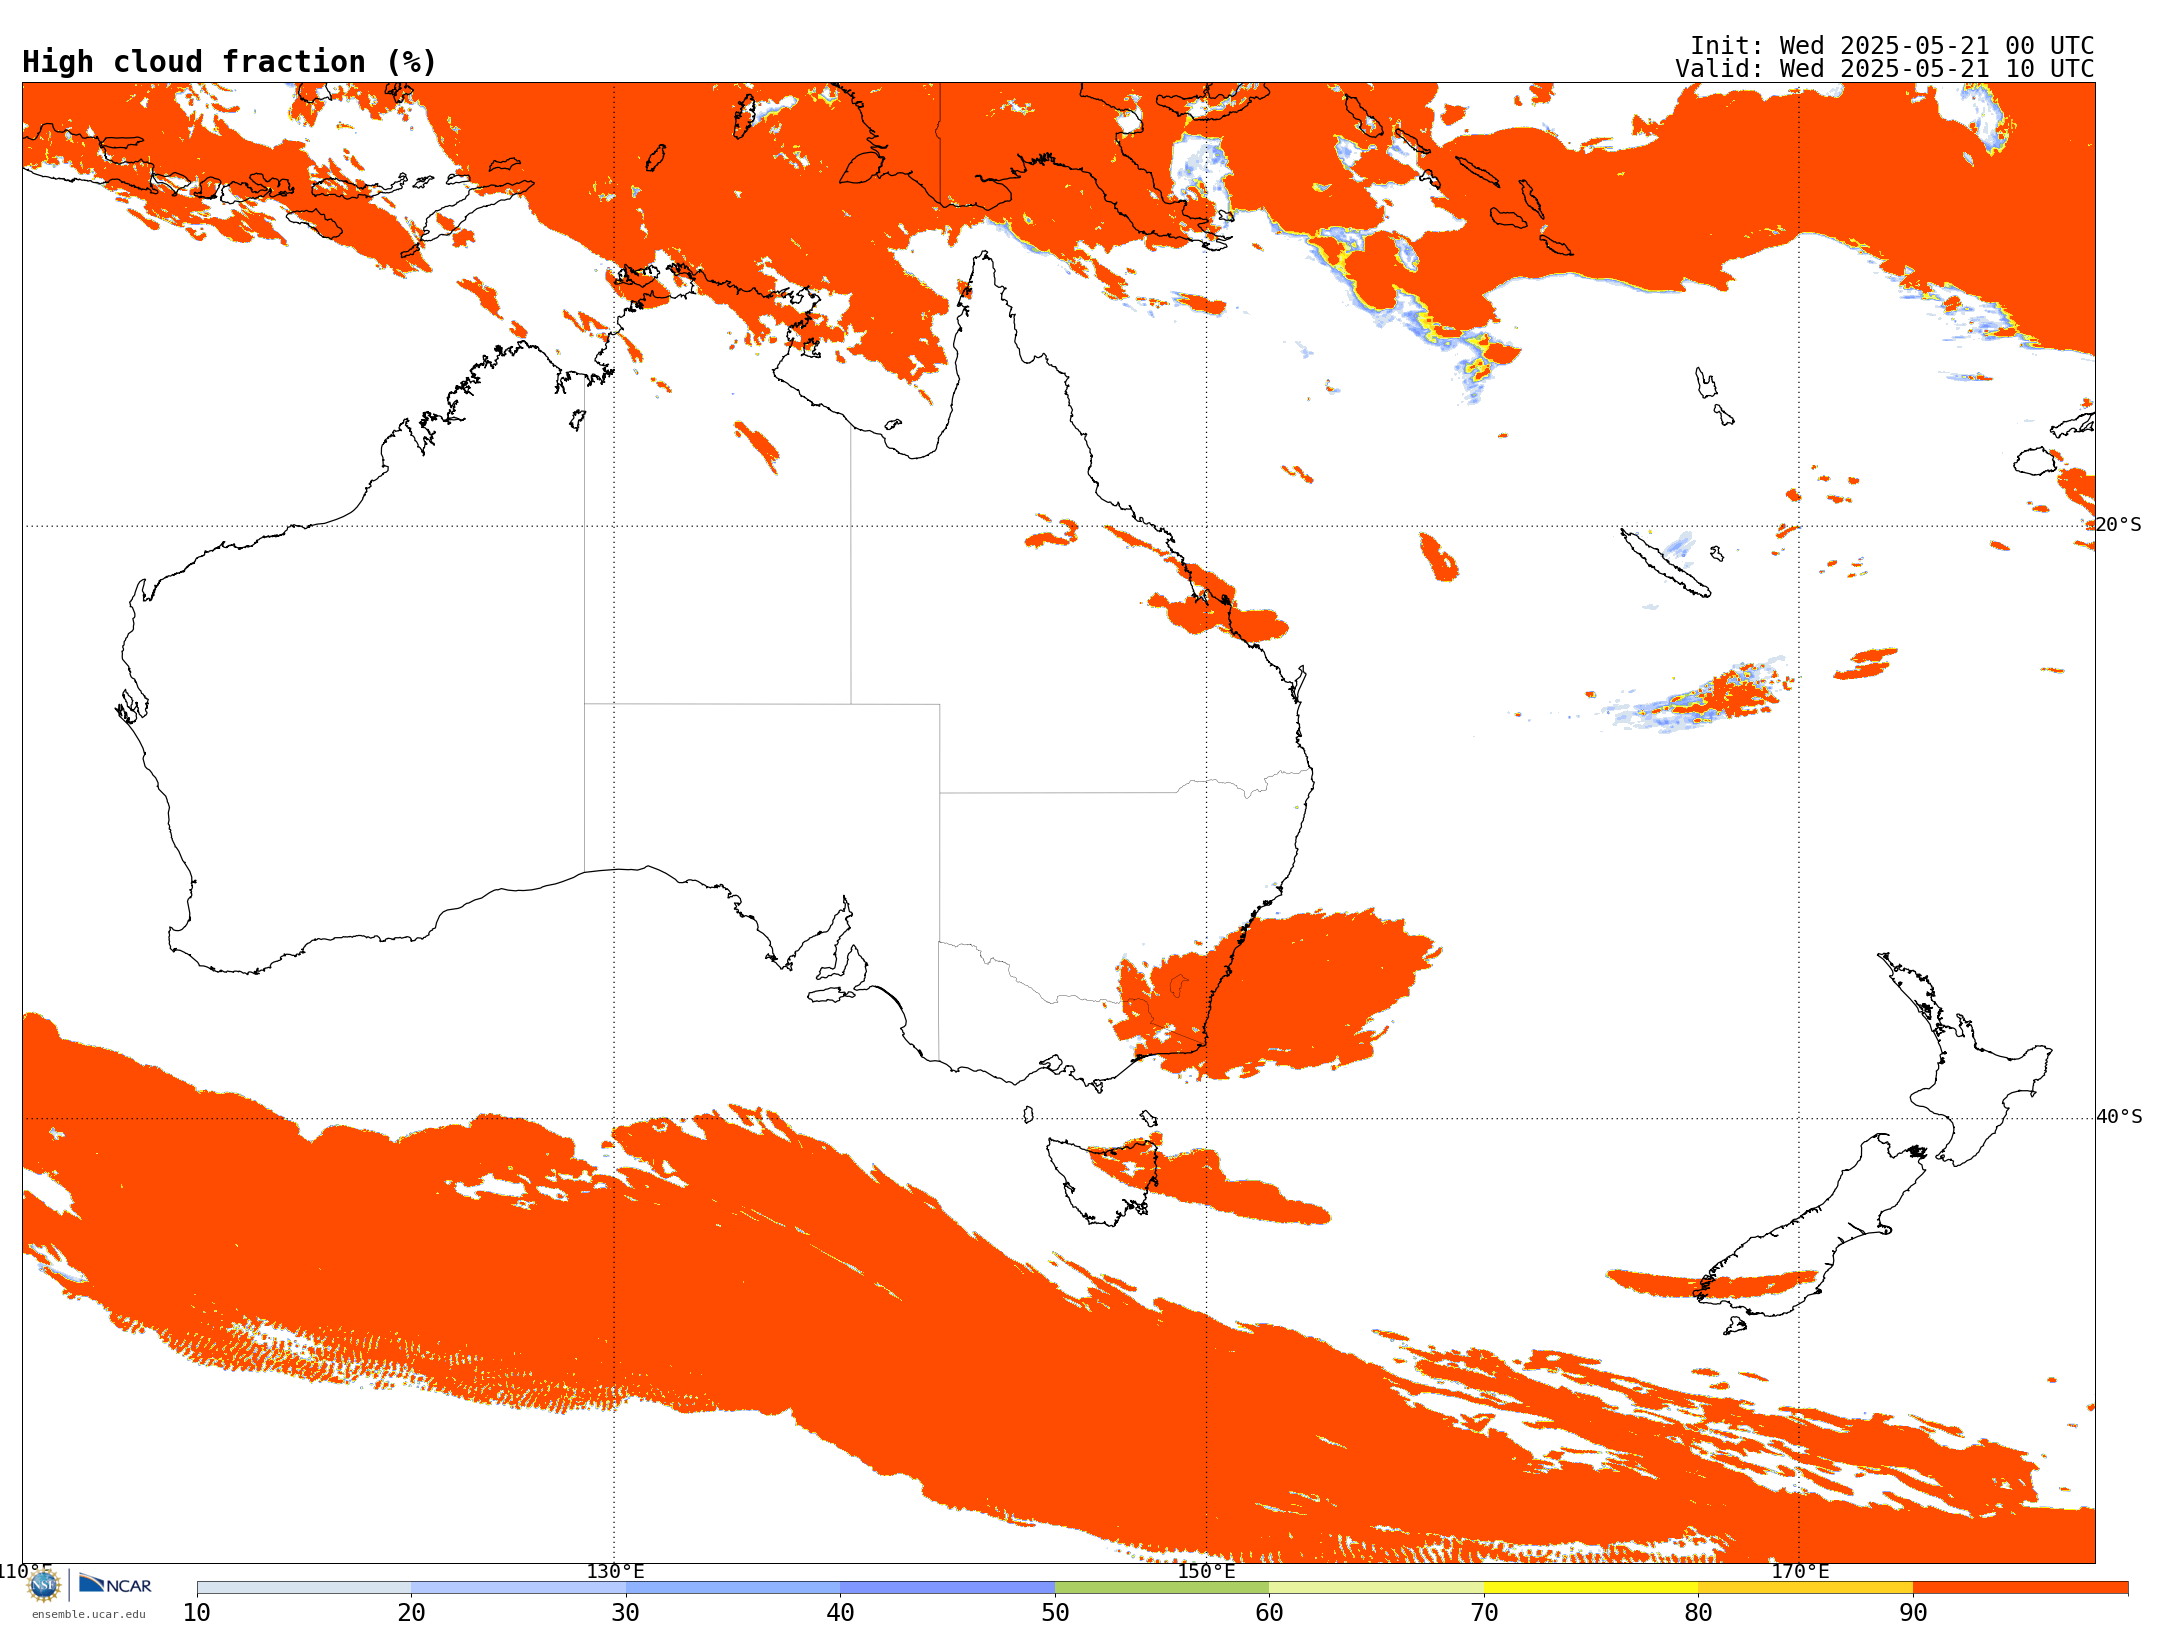Click the 'High cloud fraction (%)' title
This screenshot has width=2160, height=1626.
[x=229, y=62]
